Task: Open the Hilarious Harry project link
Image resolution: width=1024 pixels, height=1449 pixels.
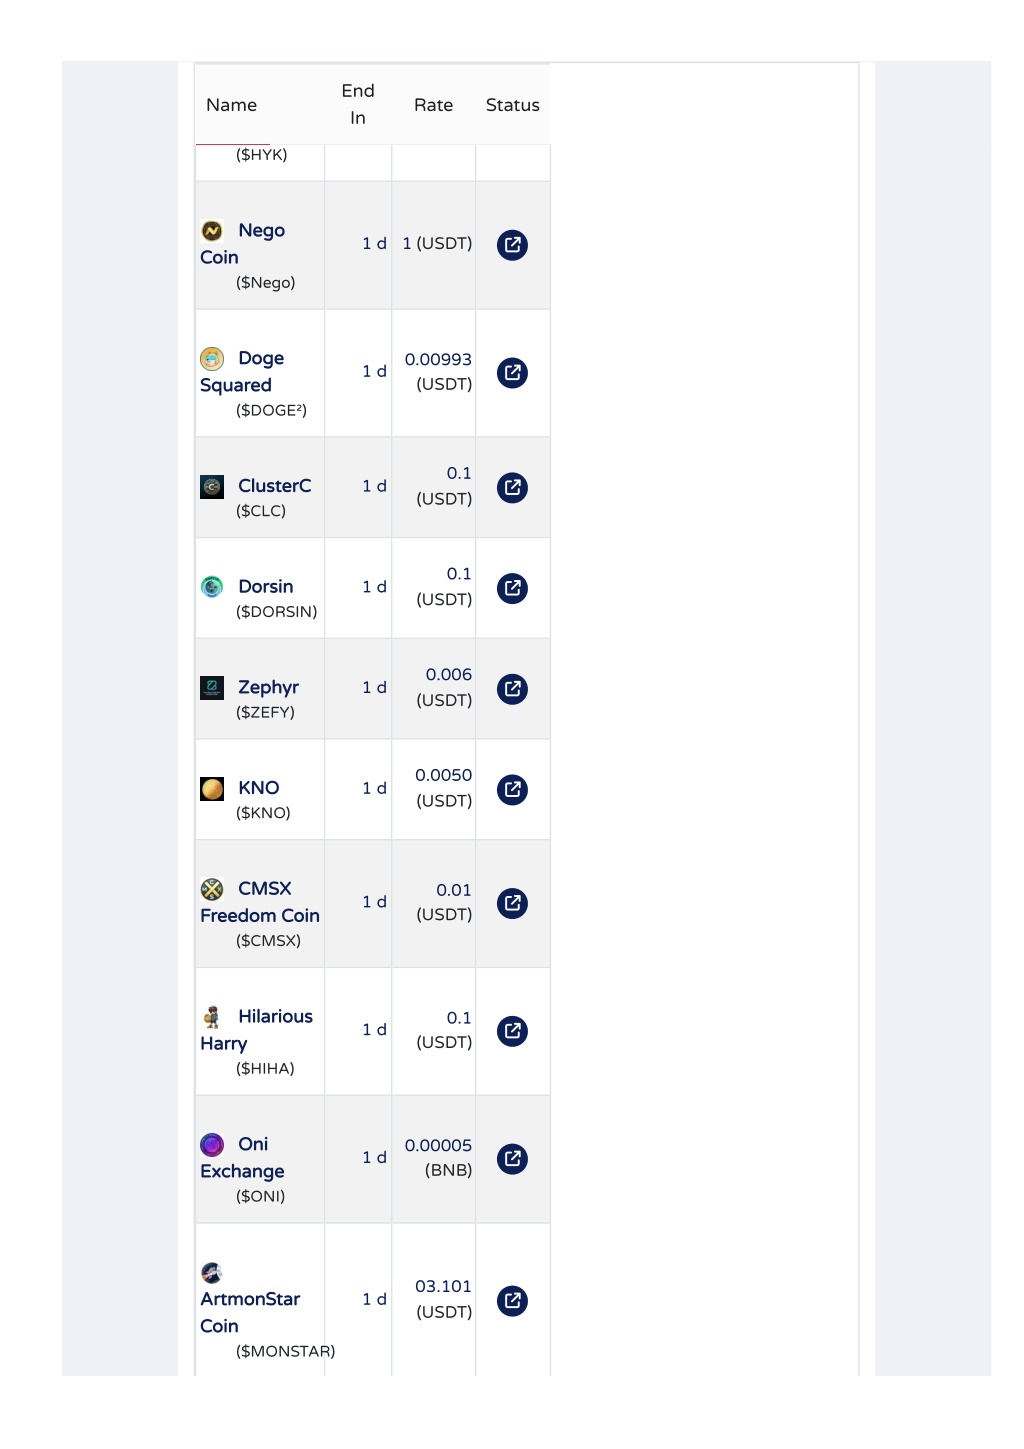Action: [x=257, y=1030]
